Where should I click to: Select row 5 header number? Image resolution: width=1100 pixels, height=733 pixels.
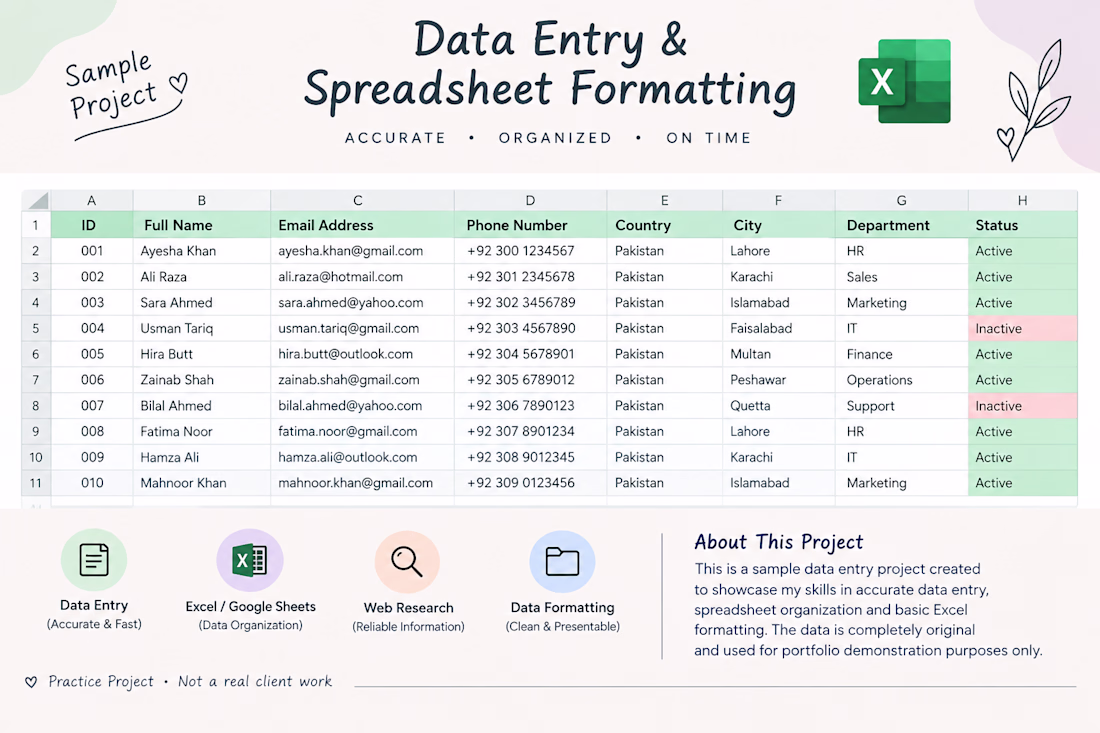(36, 328)
